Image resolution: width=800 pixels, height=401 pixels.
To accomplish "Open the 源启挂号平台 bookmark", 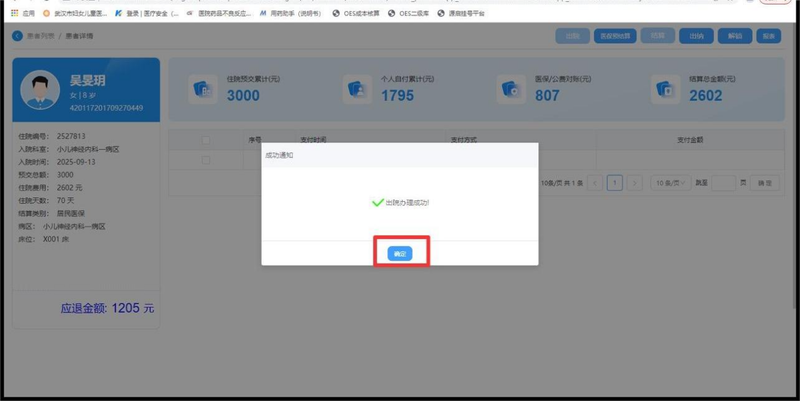I will (461, 13).
